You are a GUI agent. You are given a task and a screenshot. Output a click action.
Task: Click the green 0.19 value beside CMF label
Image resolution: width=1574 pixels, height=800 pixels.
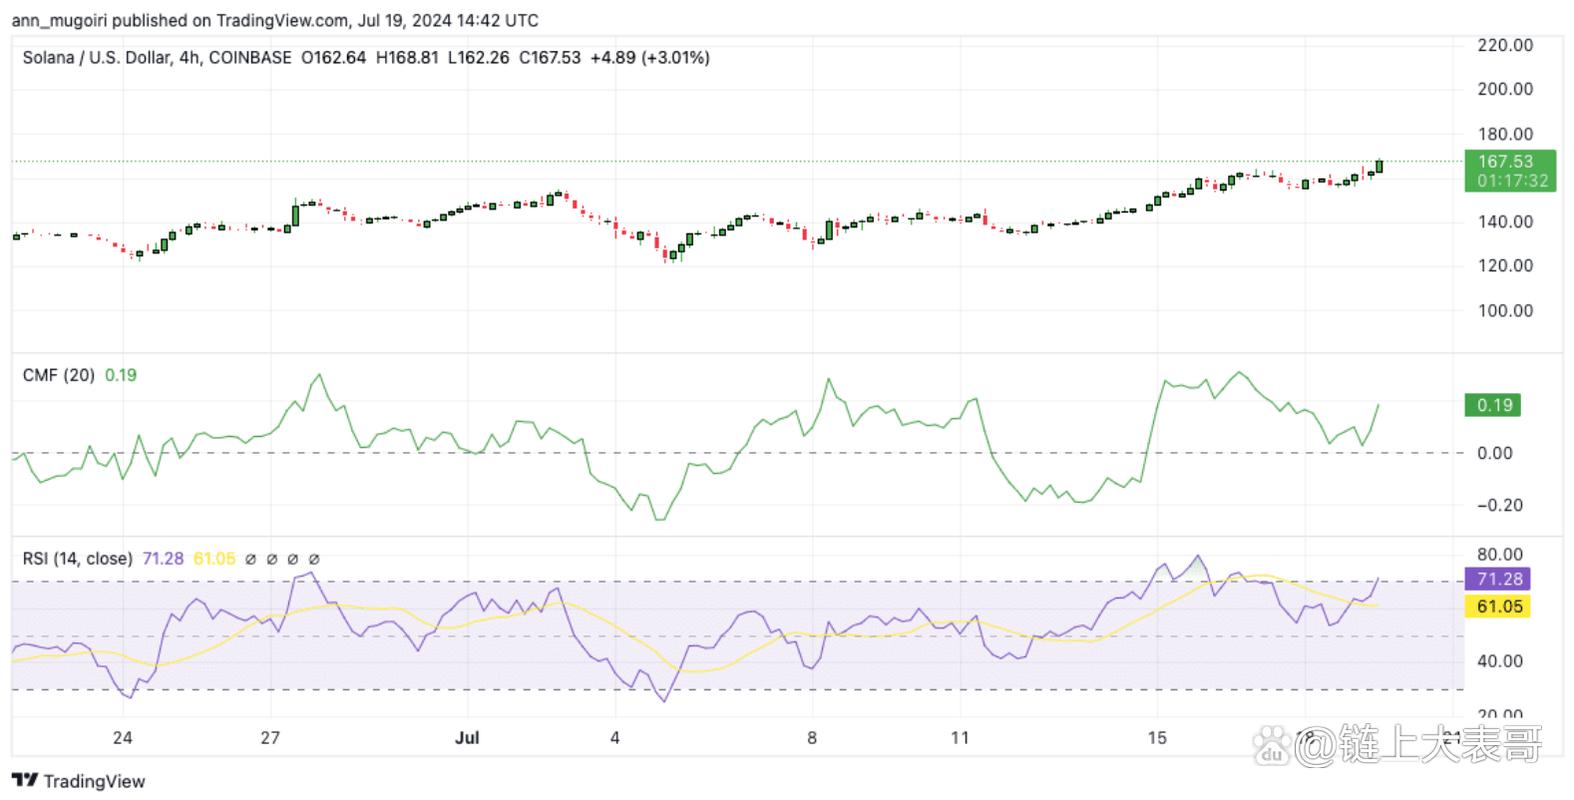[x=121, y=375]
